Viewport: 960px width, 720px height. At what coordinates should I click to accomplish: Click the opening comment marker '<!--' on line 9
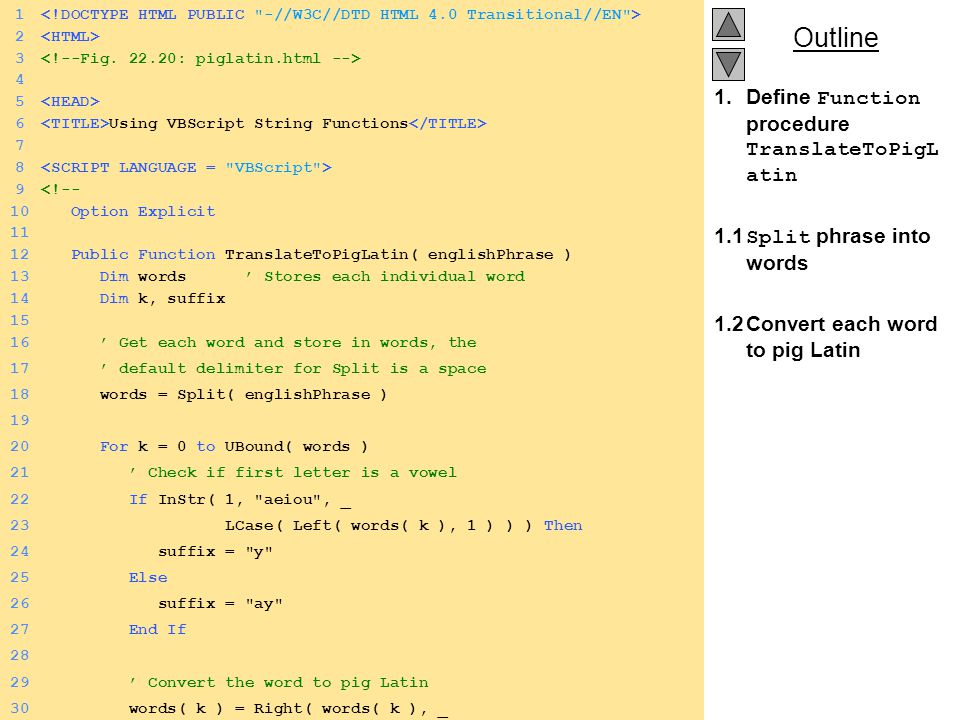[60, 190]
